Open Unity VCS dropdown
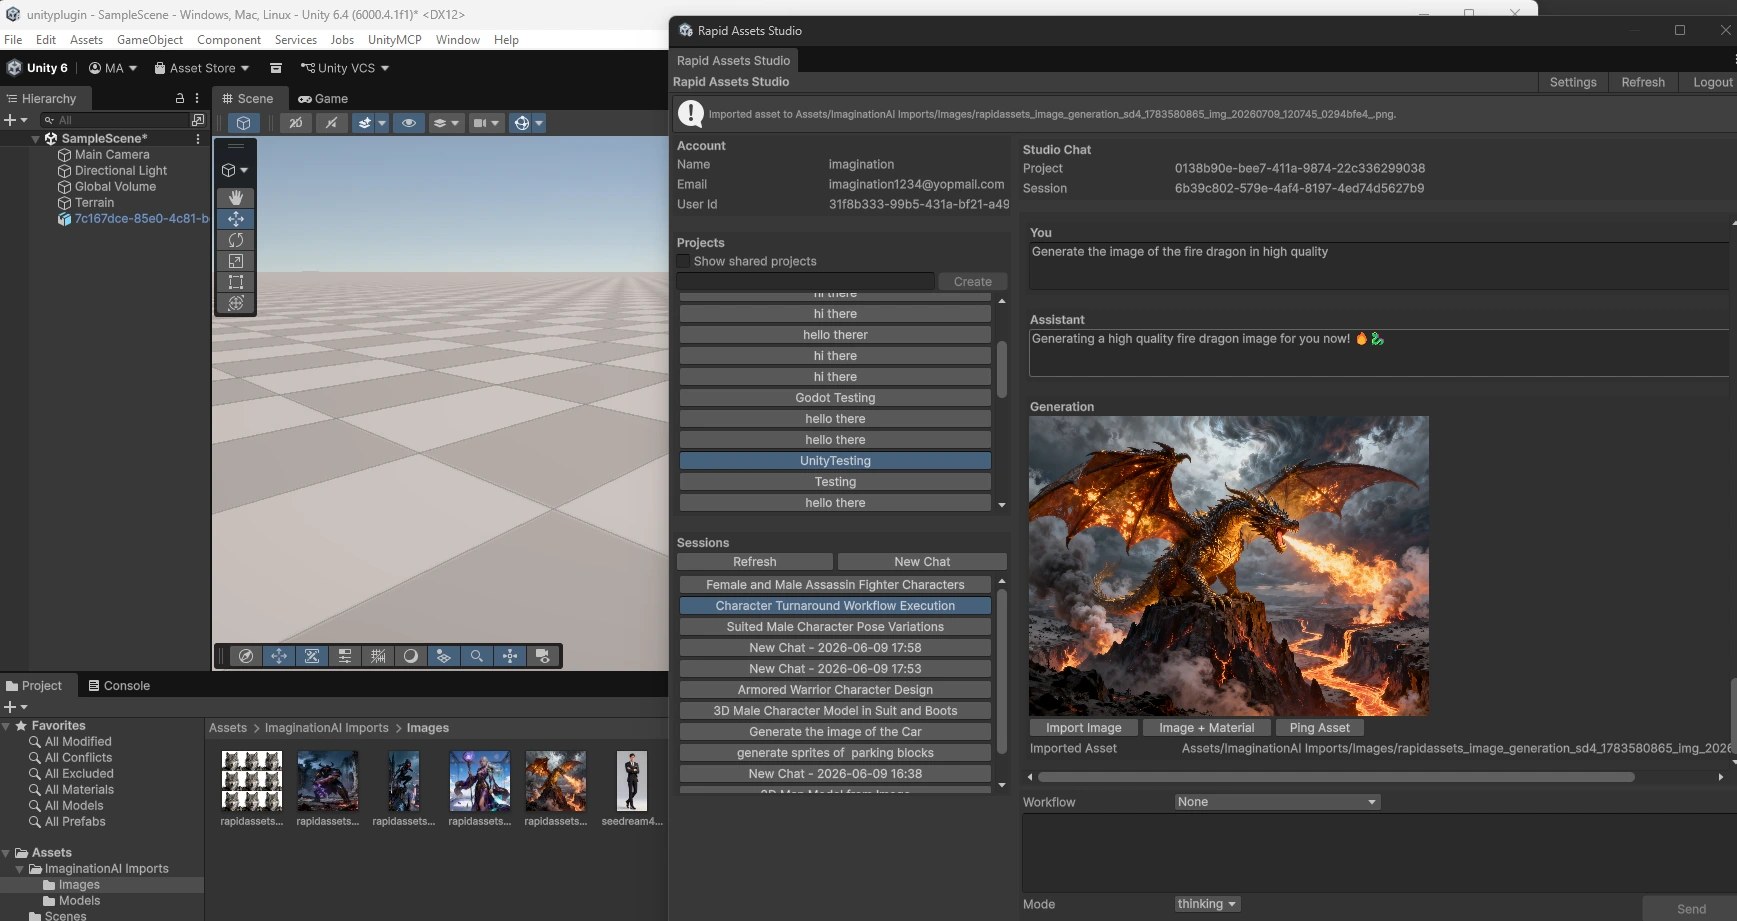 [x=345, y=68]
